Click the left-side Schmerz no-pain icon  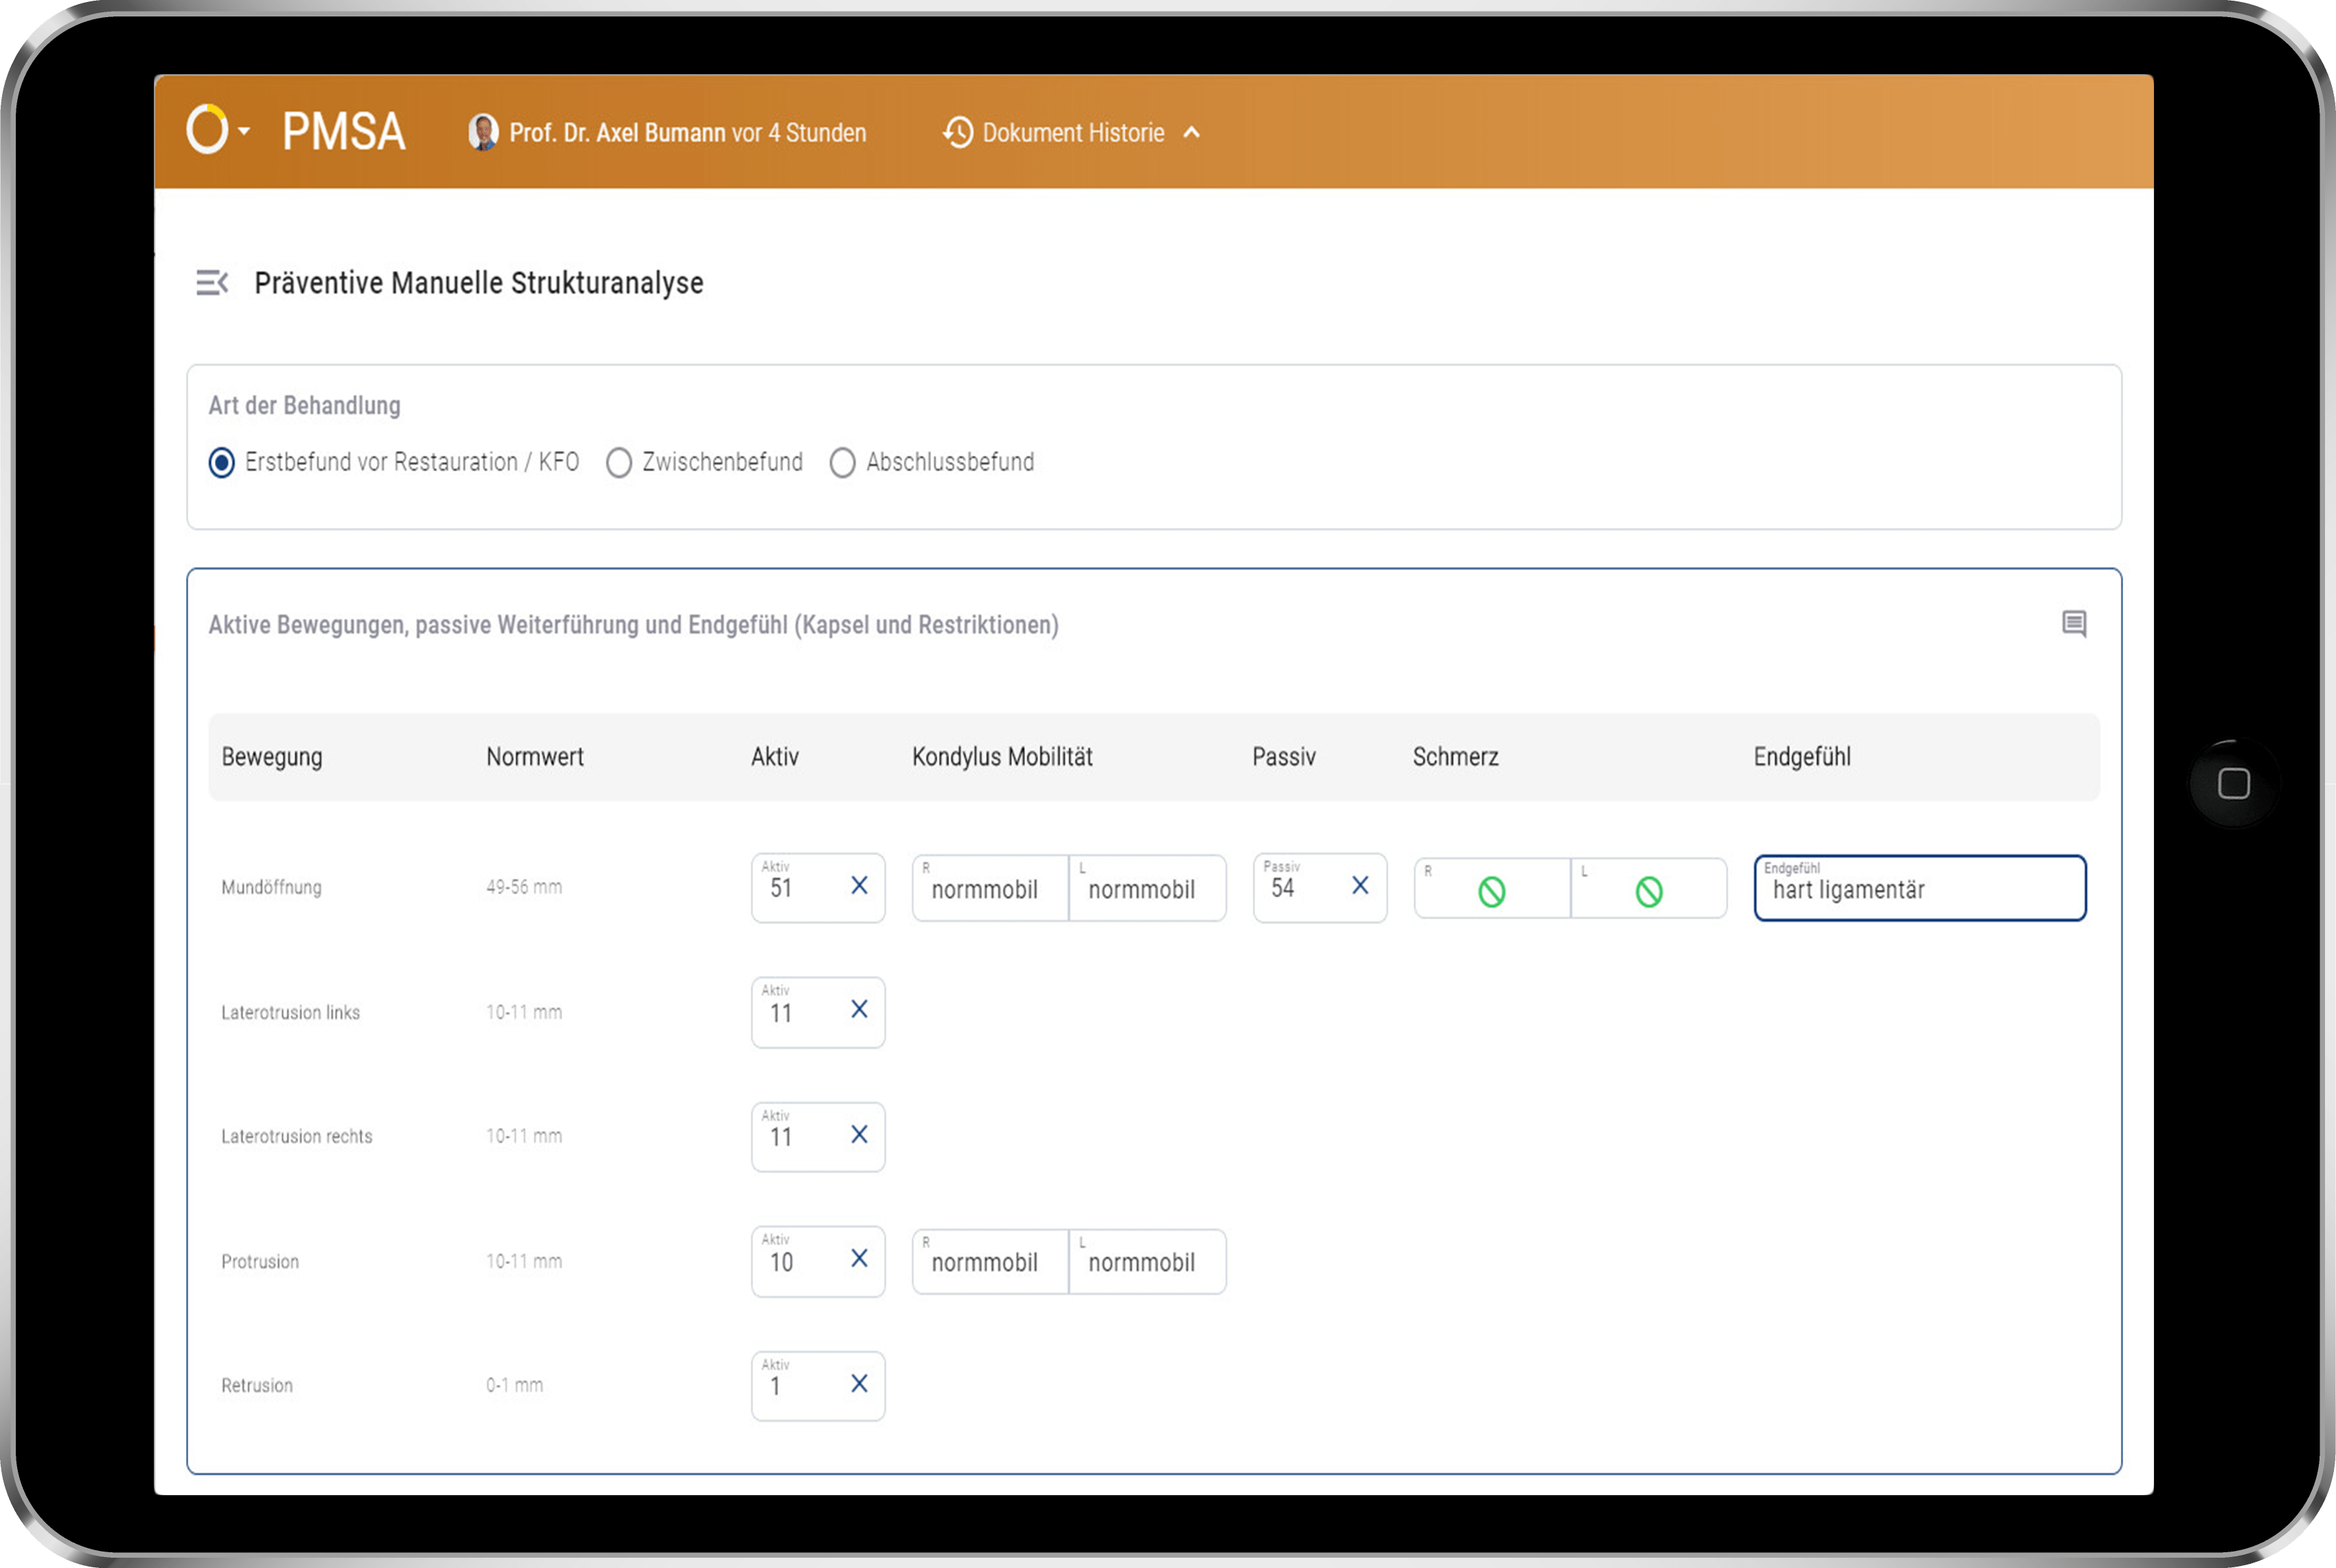point(1648,891)
